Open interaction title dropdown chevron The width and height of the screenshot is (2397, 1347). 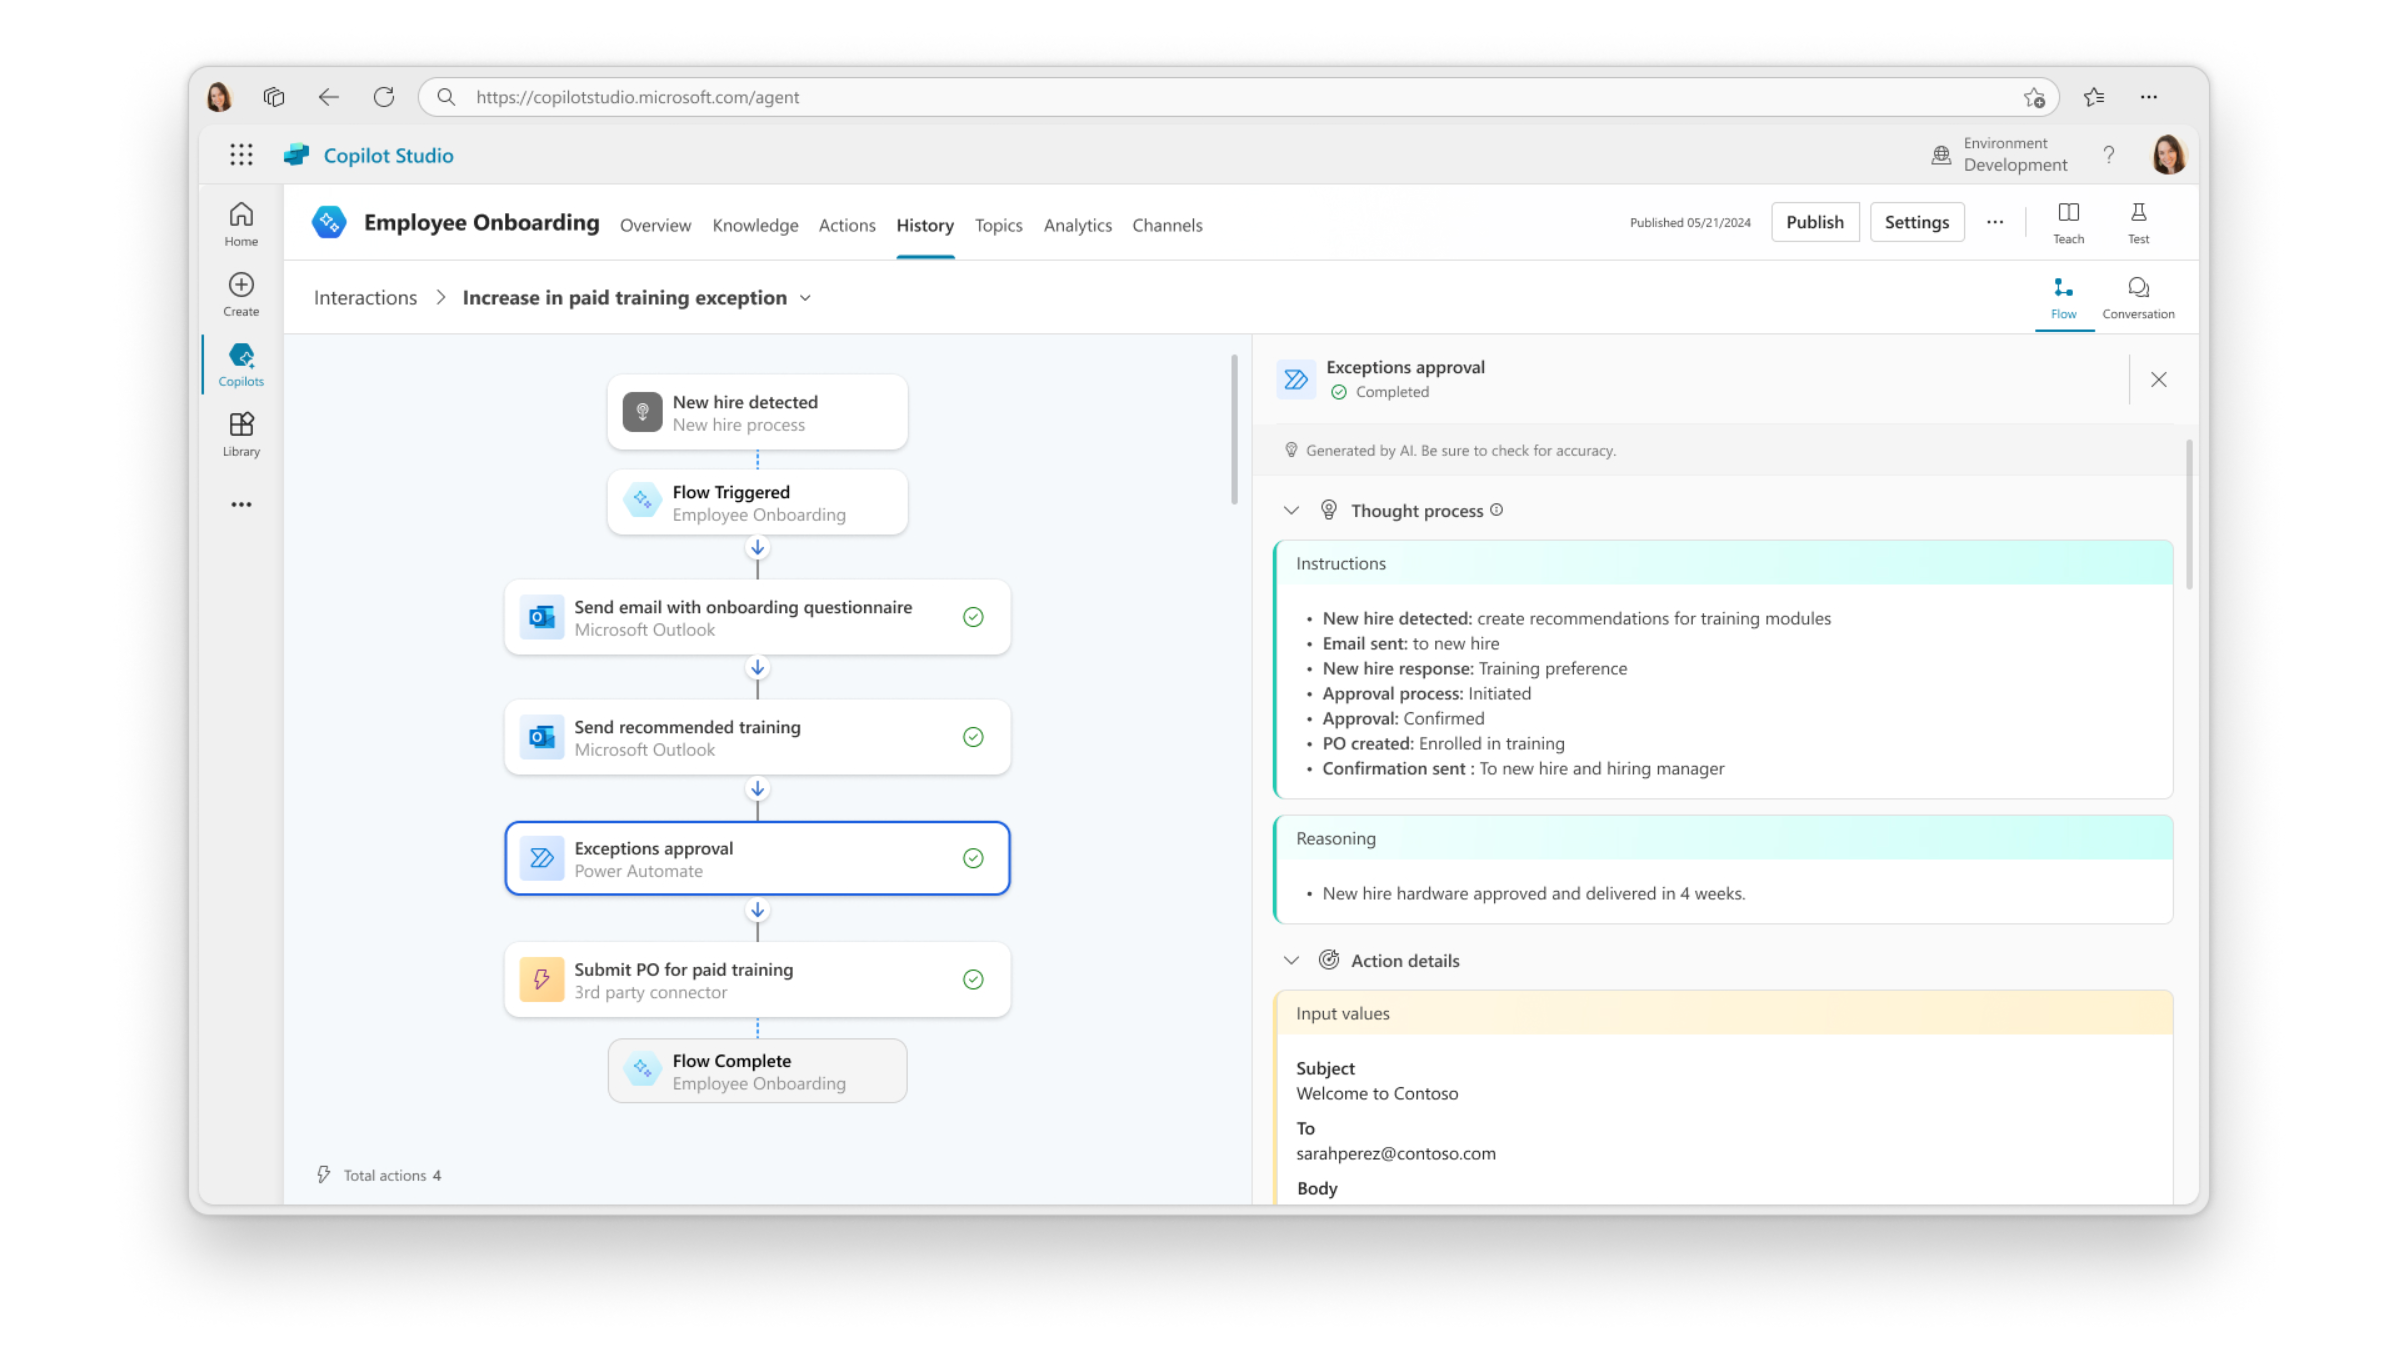805,298
